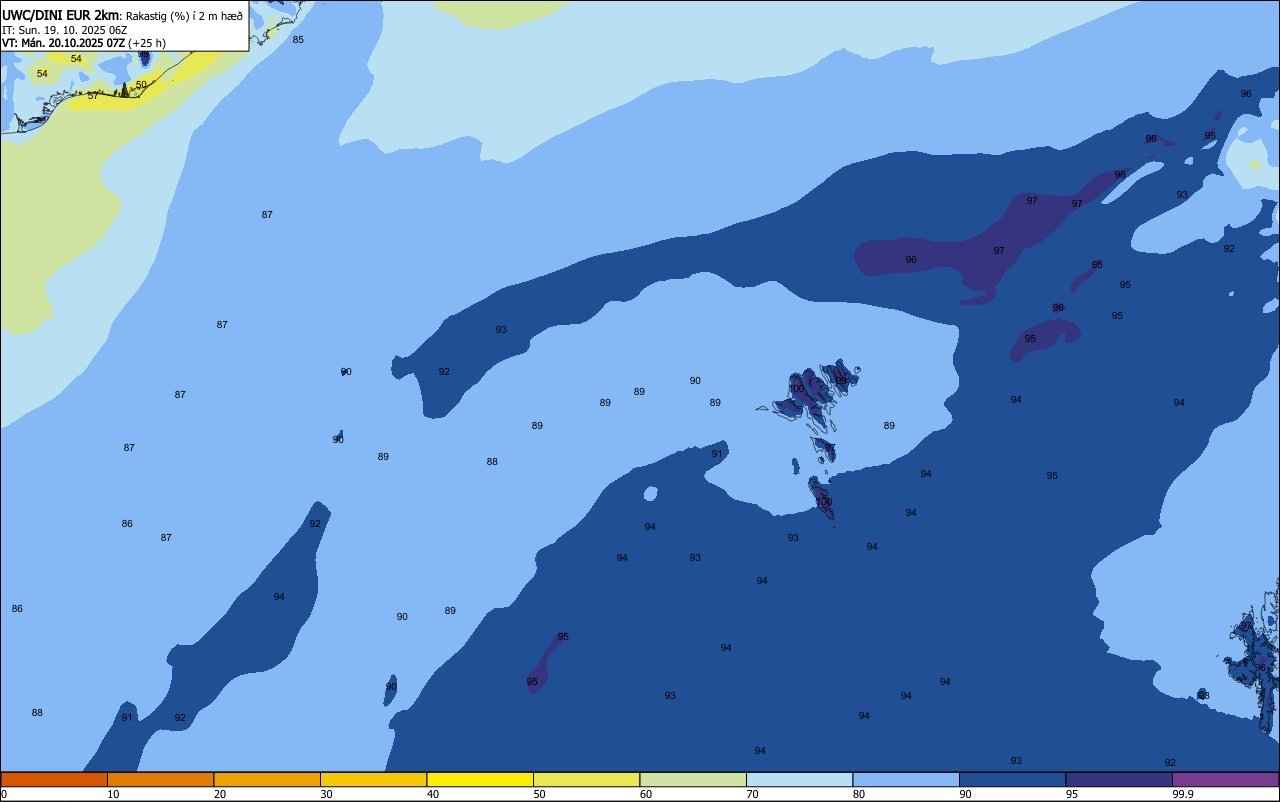Select the 'VT: Mán. 20.10.2025 07Z' valid time
The width and height of the screenshot is (1280, 802).
[x=63, y=43]
